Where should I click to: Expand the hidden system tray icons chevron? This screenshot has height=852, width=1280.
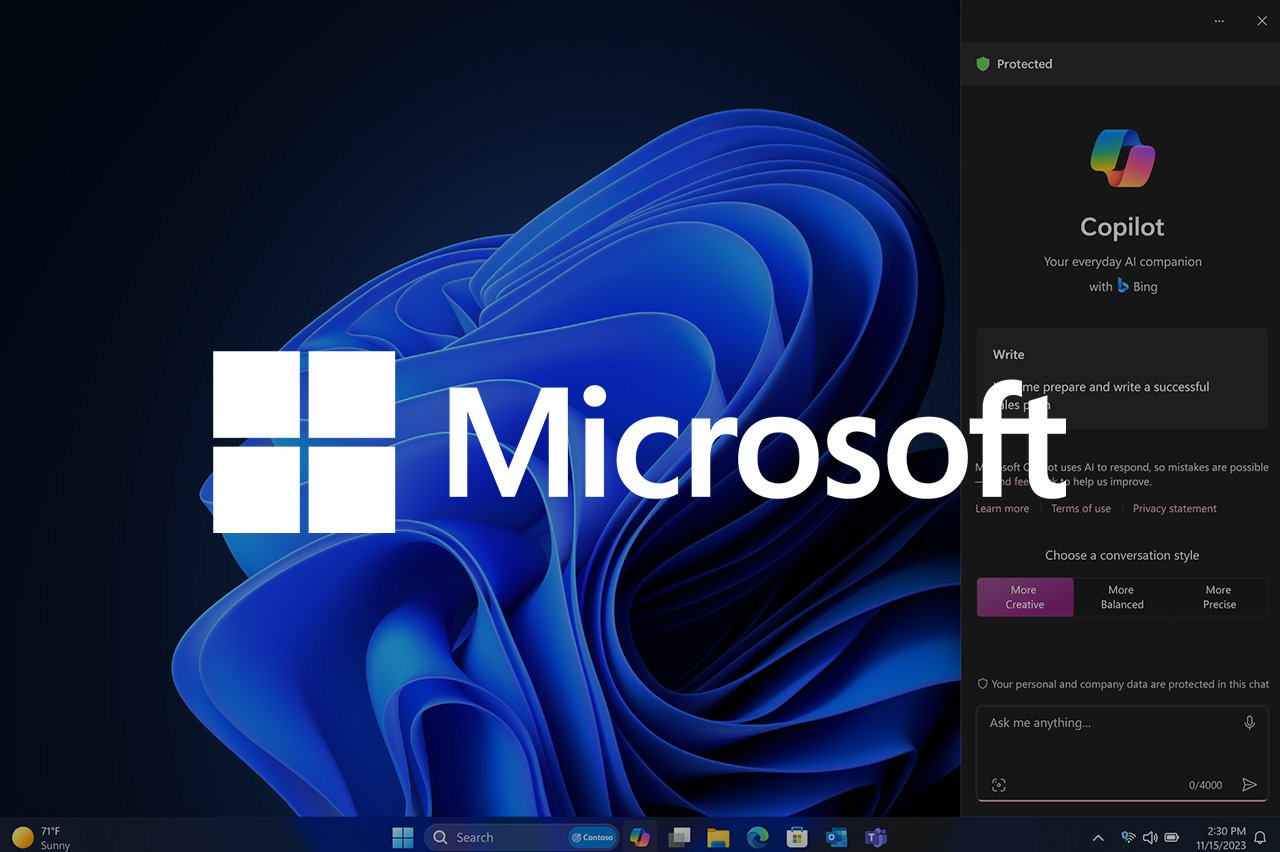click(x=1098, y=837)
